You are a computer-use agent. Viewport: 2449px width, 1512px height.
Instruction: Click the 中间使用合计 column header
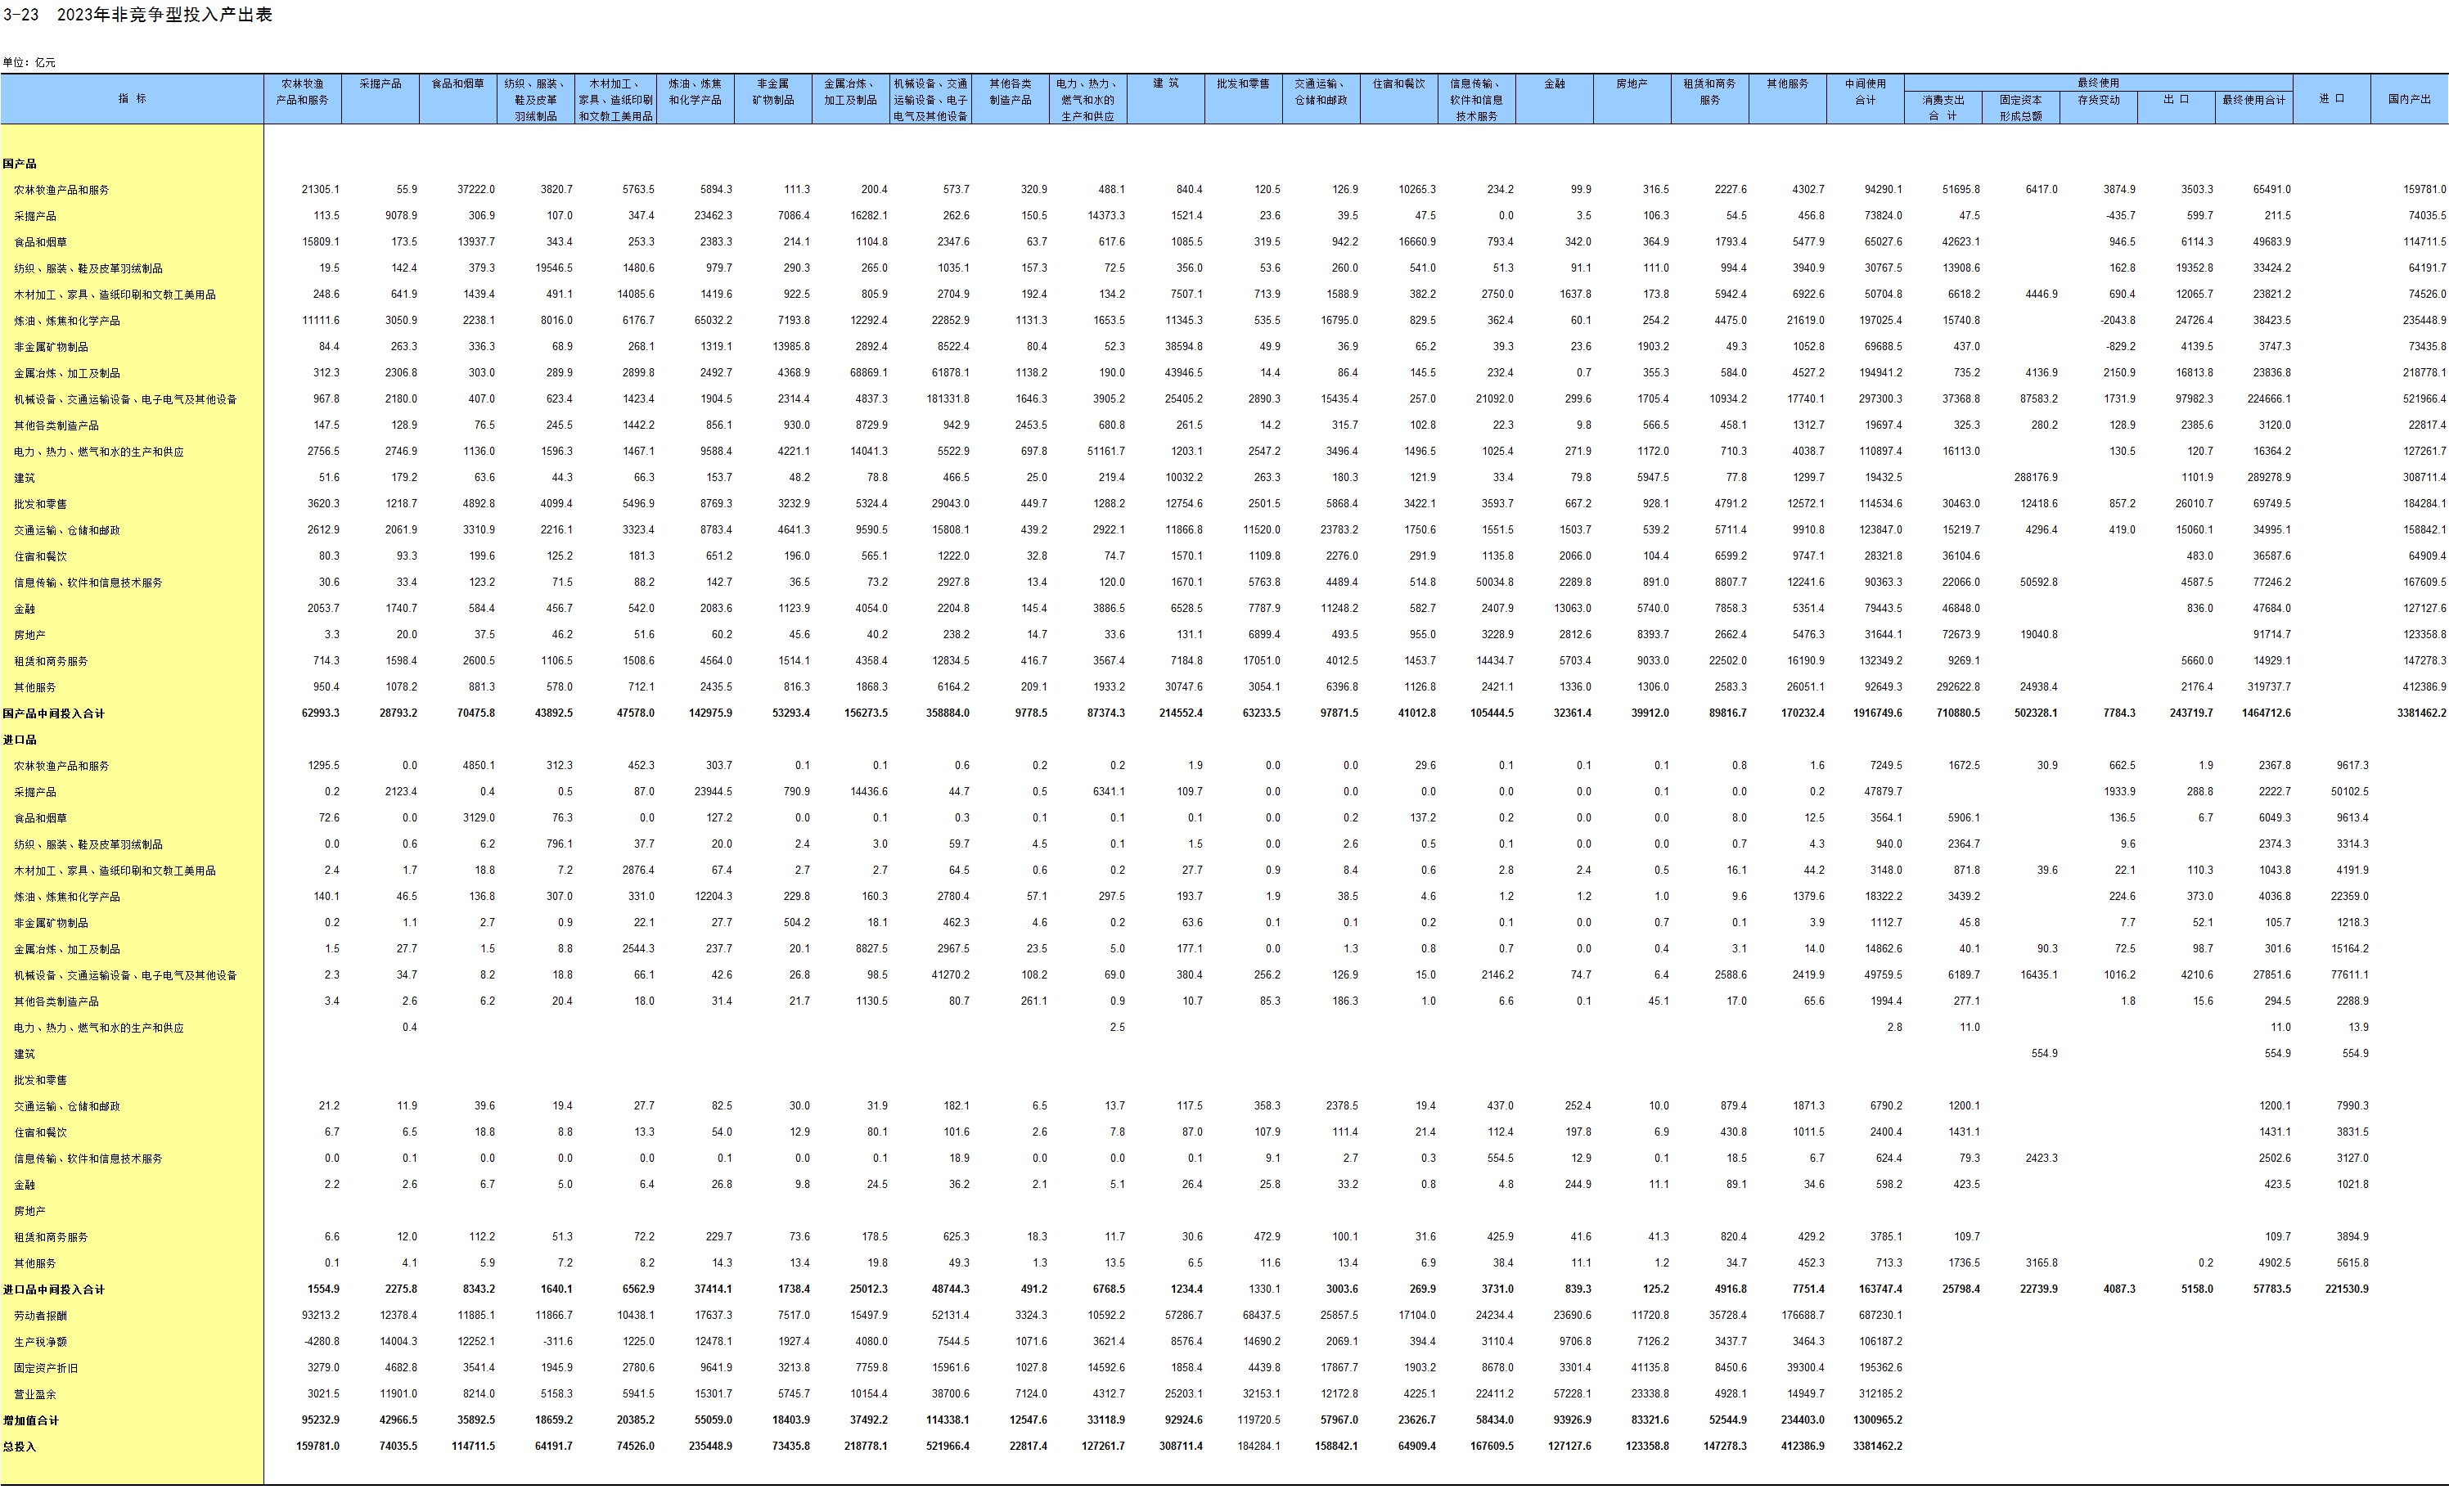(1865, 92)
